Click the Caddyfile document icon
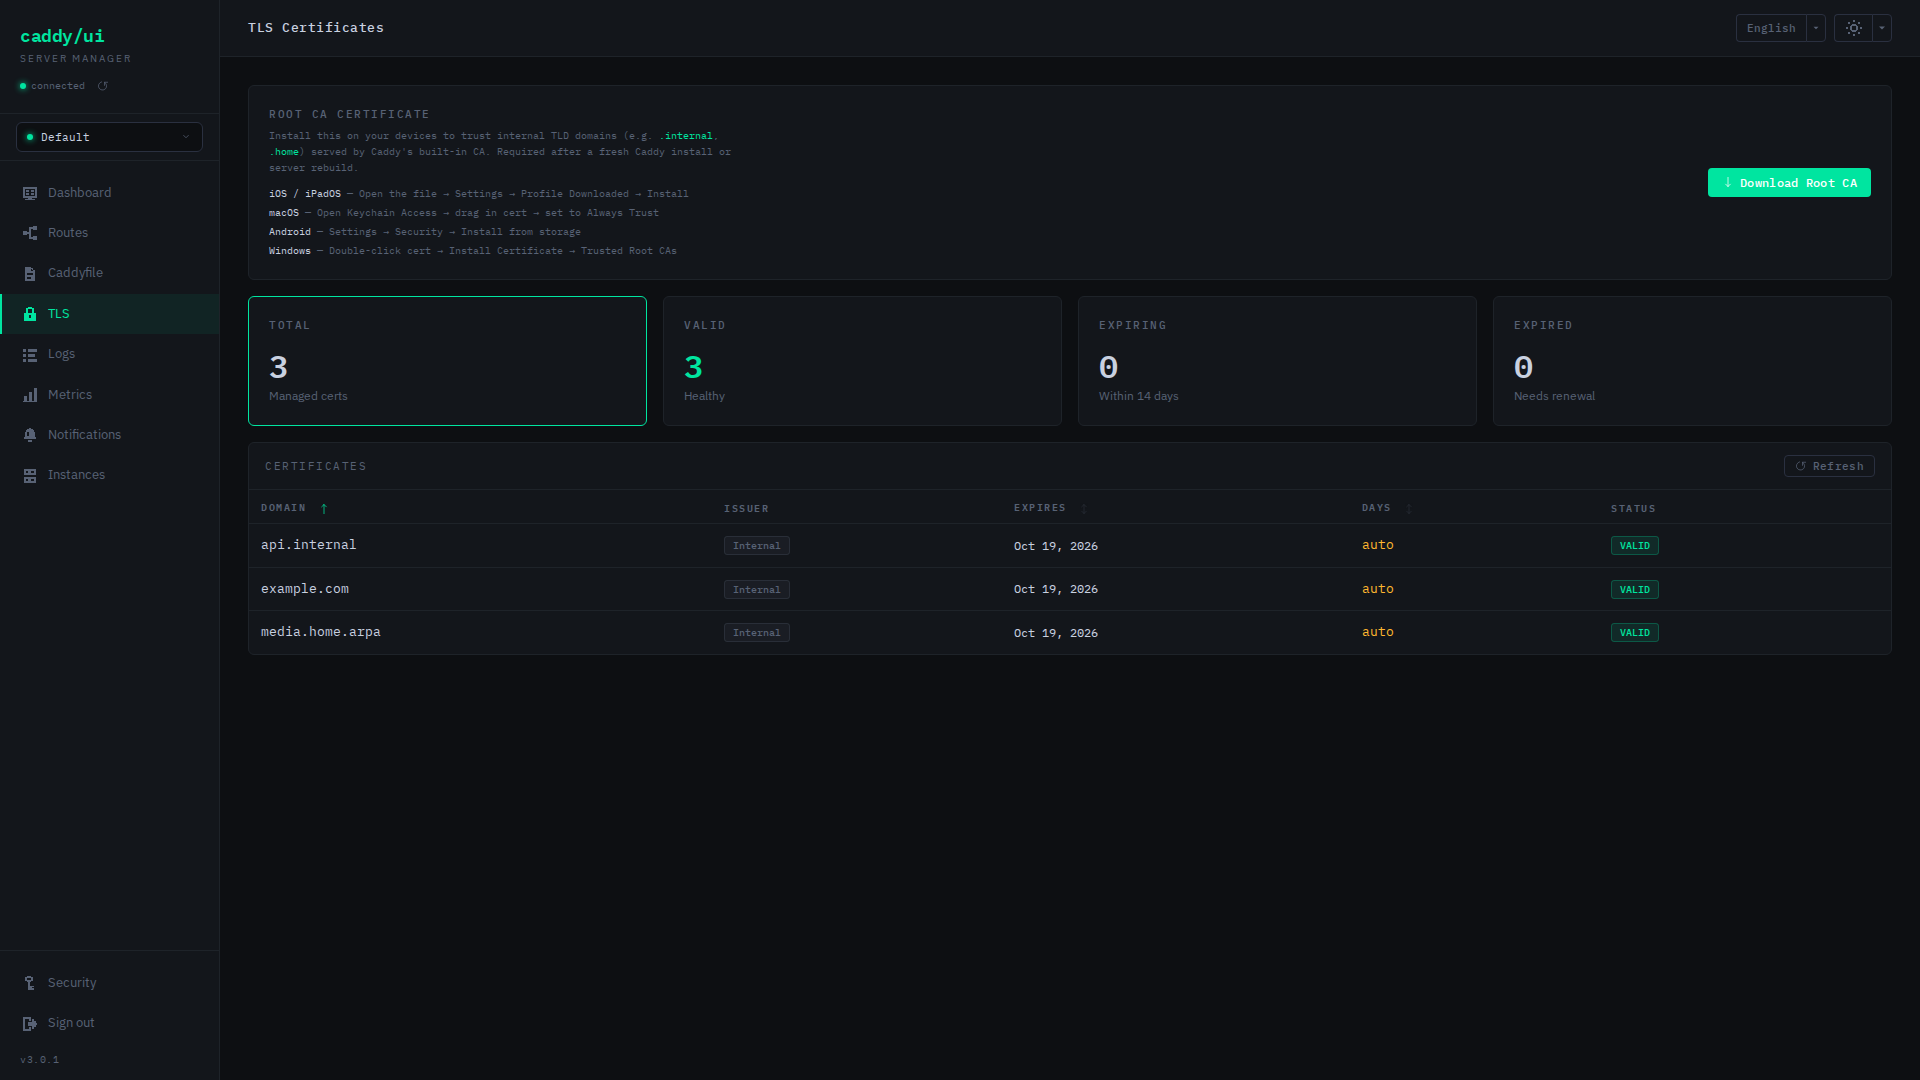Screen dimensions: 1920x1080 click(x=30, y=273)
